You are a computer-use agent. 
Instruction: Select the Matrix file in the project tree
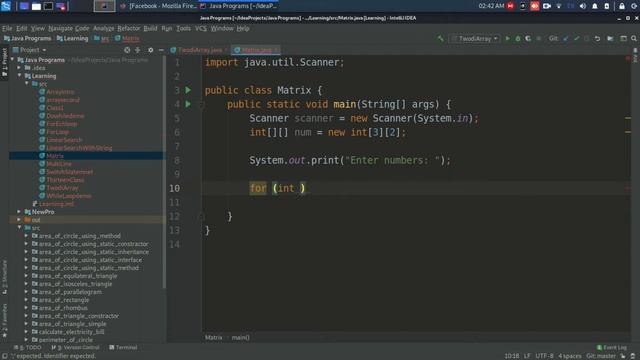pyautogui.click(x=55, y=156)
